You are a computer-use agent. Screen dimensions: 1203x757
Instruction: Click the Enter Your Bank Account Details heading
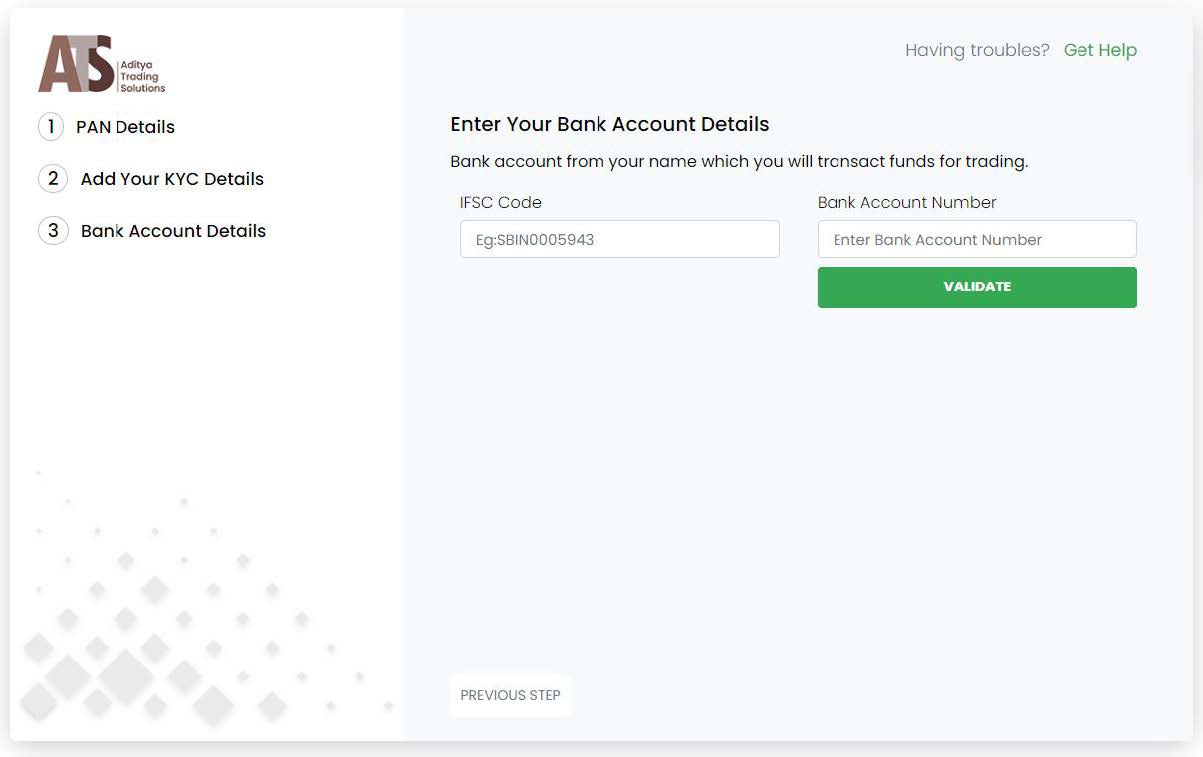(x=610, y=125)
